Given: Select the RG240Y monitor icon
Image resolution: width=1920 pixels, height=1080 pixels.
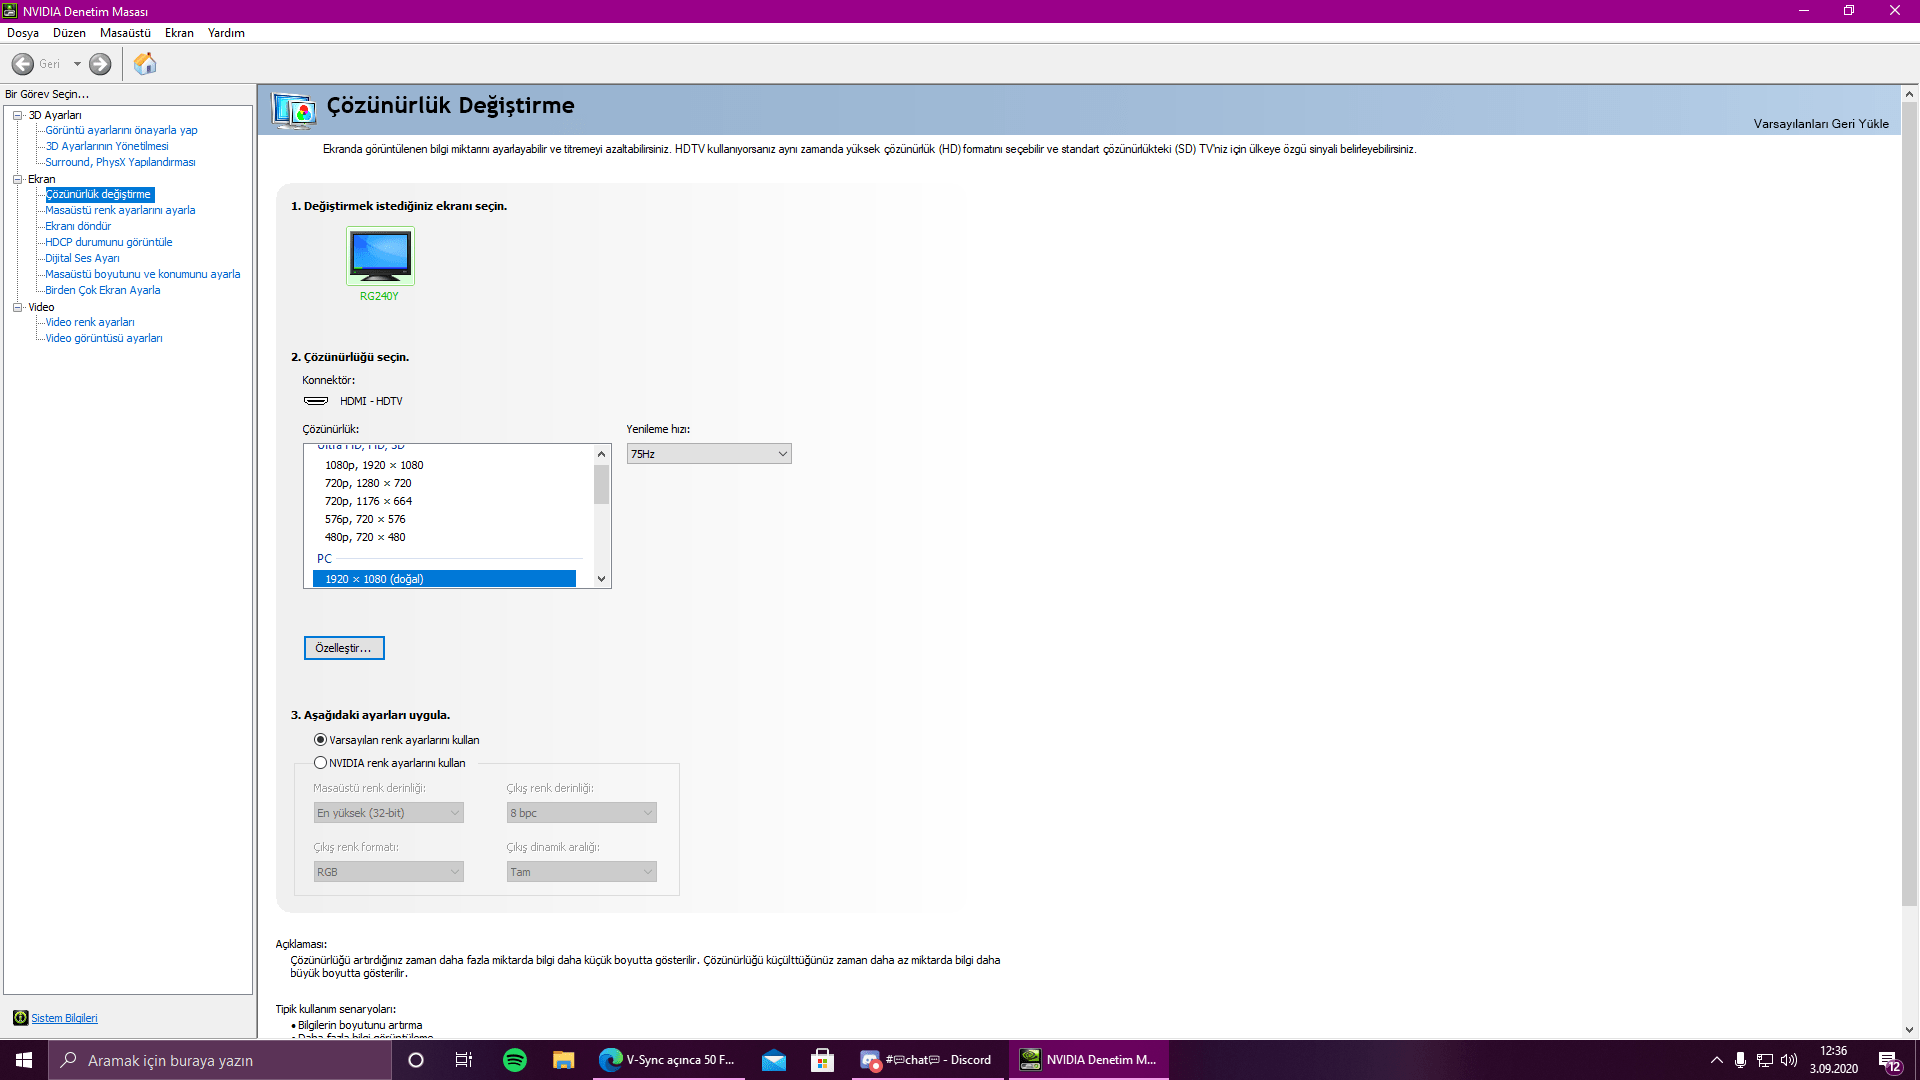Looking at the screenshot, I should click(x=380, y=256).
